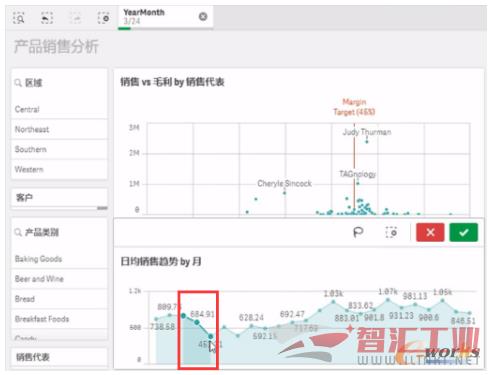Remove the YearMonth selection

click(x=203, y=16)
